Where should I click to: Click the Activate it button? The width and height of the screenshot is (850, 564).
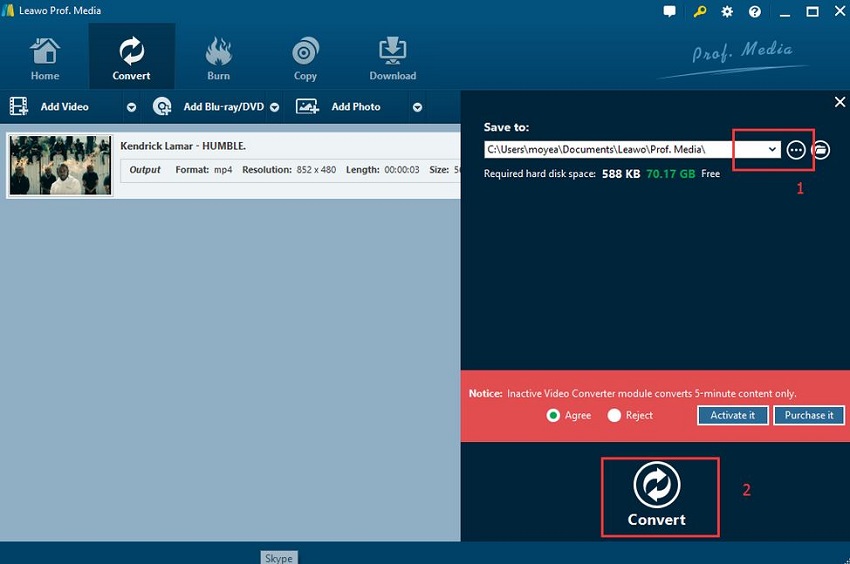coord(732,415)
